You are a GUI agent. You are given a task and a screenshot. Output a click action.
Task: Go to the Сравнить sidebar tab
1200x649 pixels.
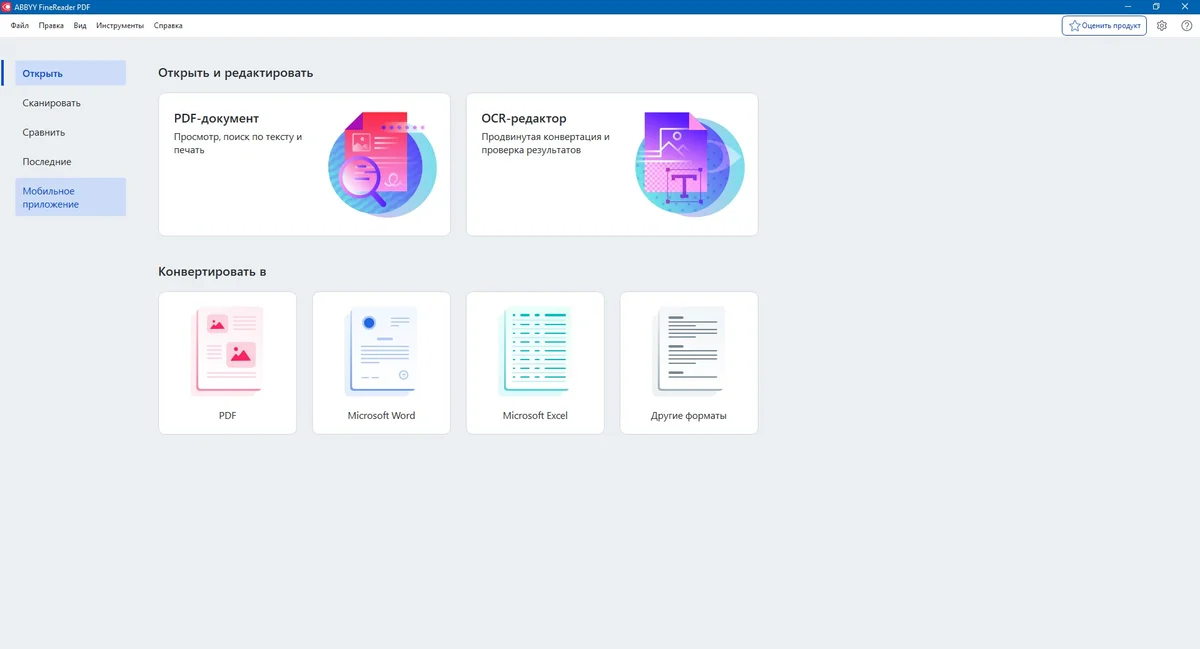(x=70, y=132)
